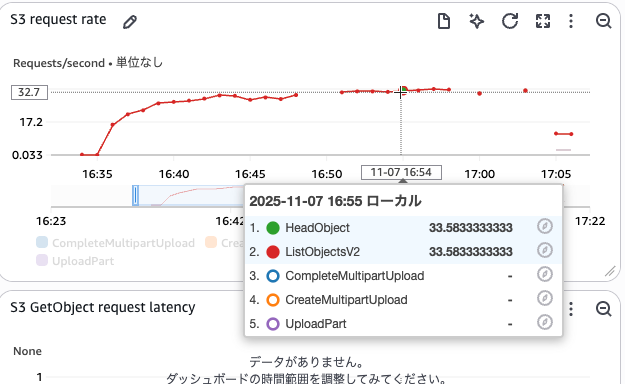Click the データがありません message
This screenshot has width=625, height=384.
tap(307, 362)
